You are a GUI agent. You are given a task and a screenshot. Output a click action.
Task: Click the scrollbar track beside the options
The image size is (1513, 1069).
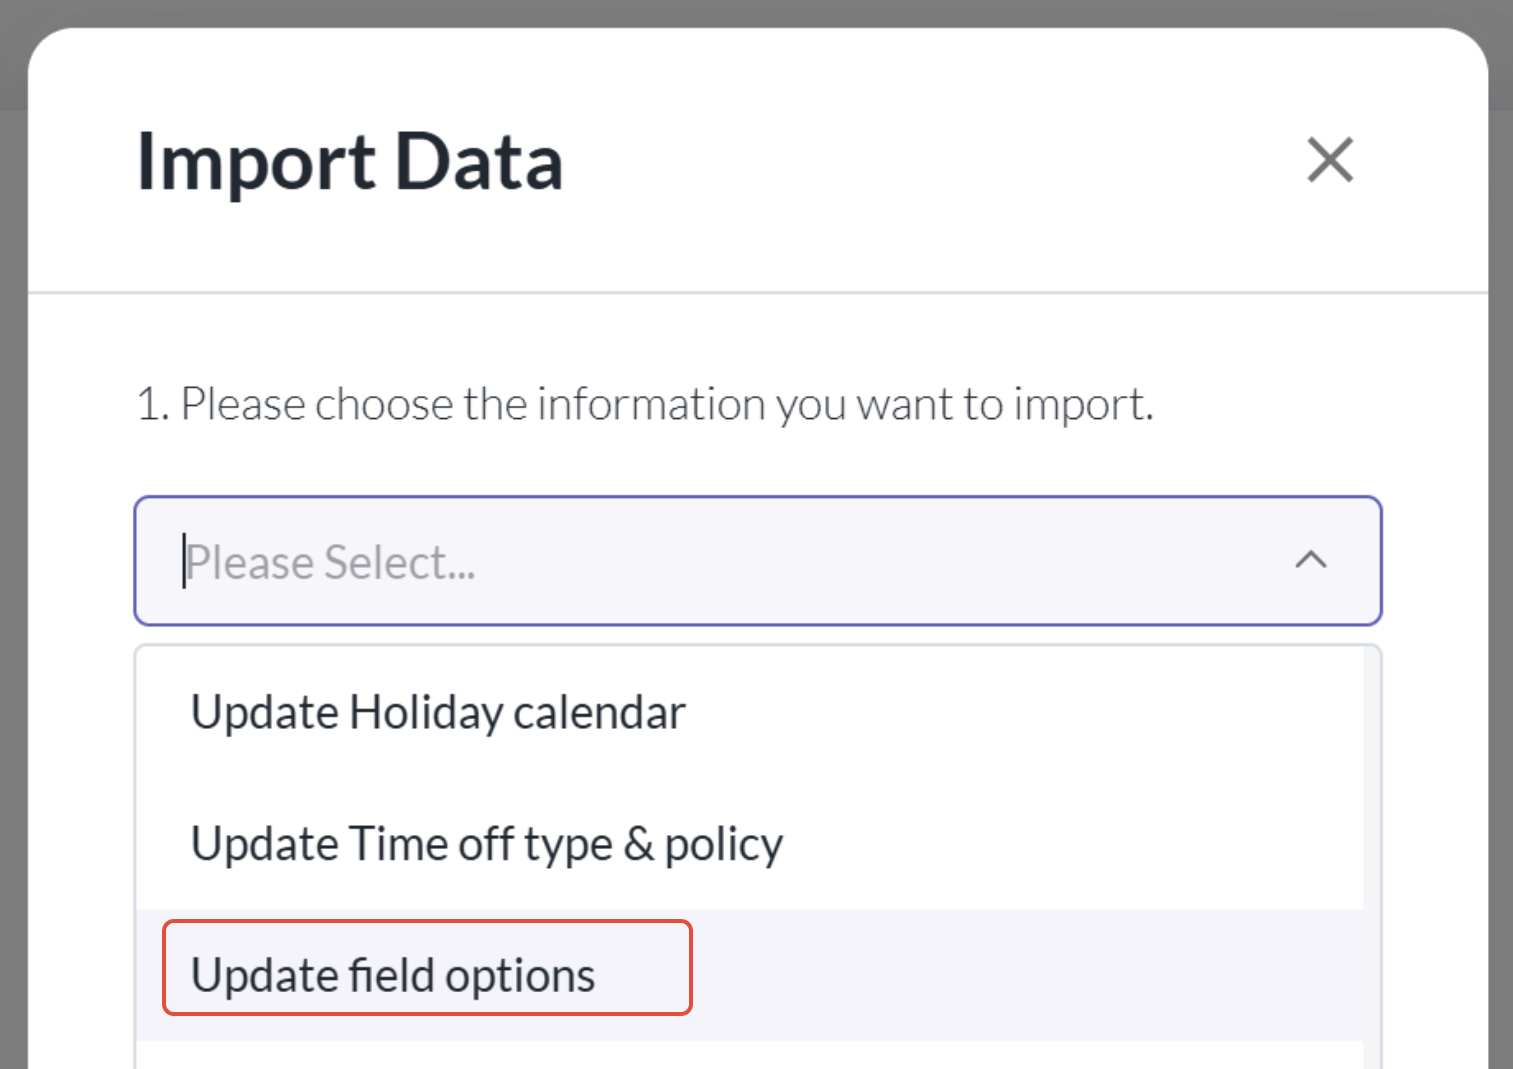tap(1371, 850)
